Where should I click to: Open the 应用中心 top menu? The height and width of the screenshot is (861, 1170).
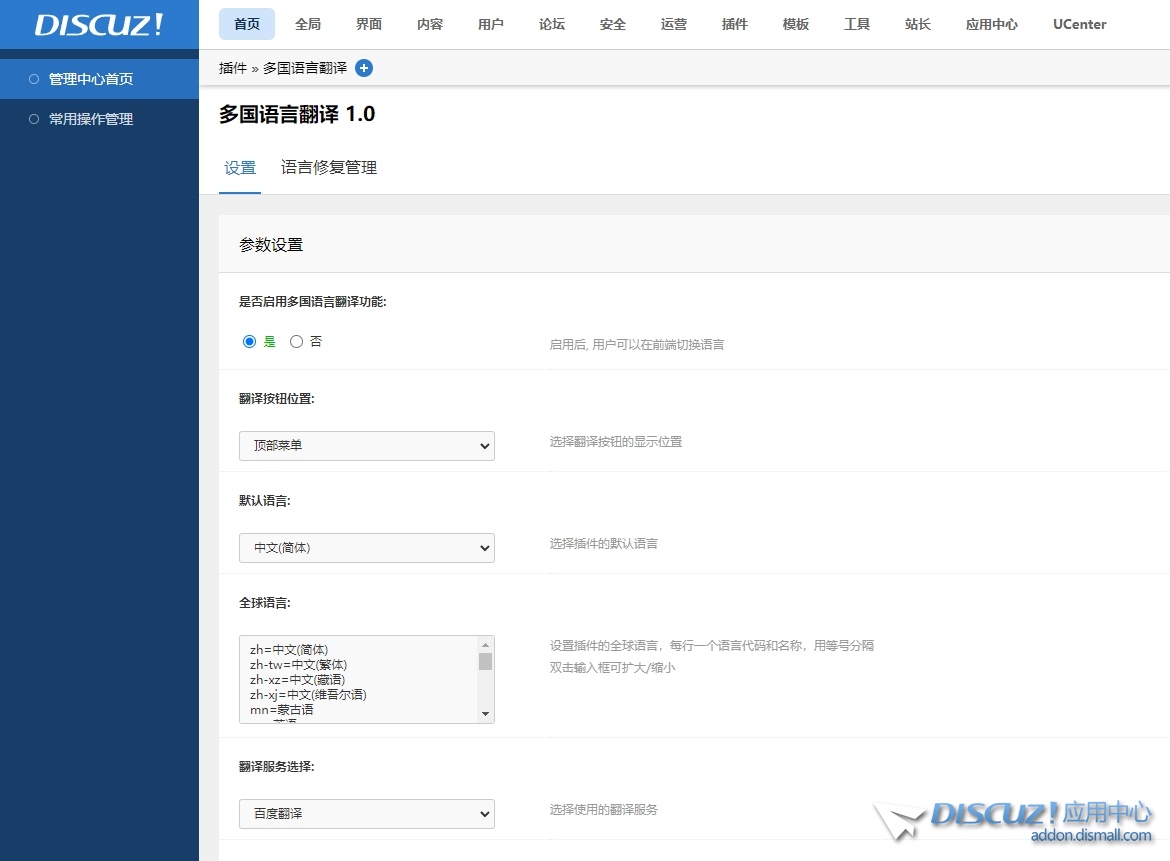(x=992, y=24)
